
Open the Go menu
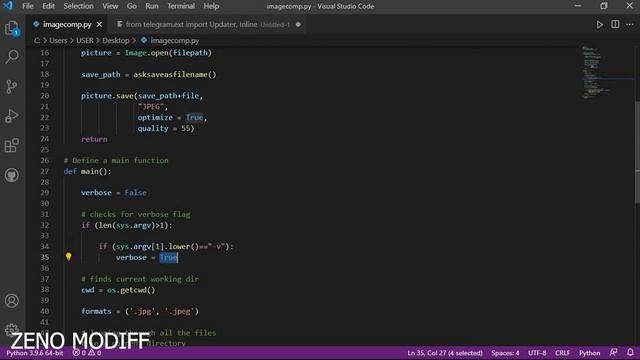(x=131, y=6)
